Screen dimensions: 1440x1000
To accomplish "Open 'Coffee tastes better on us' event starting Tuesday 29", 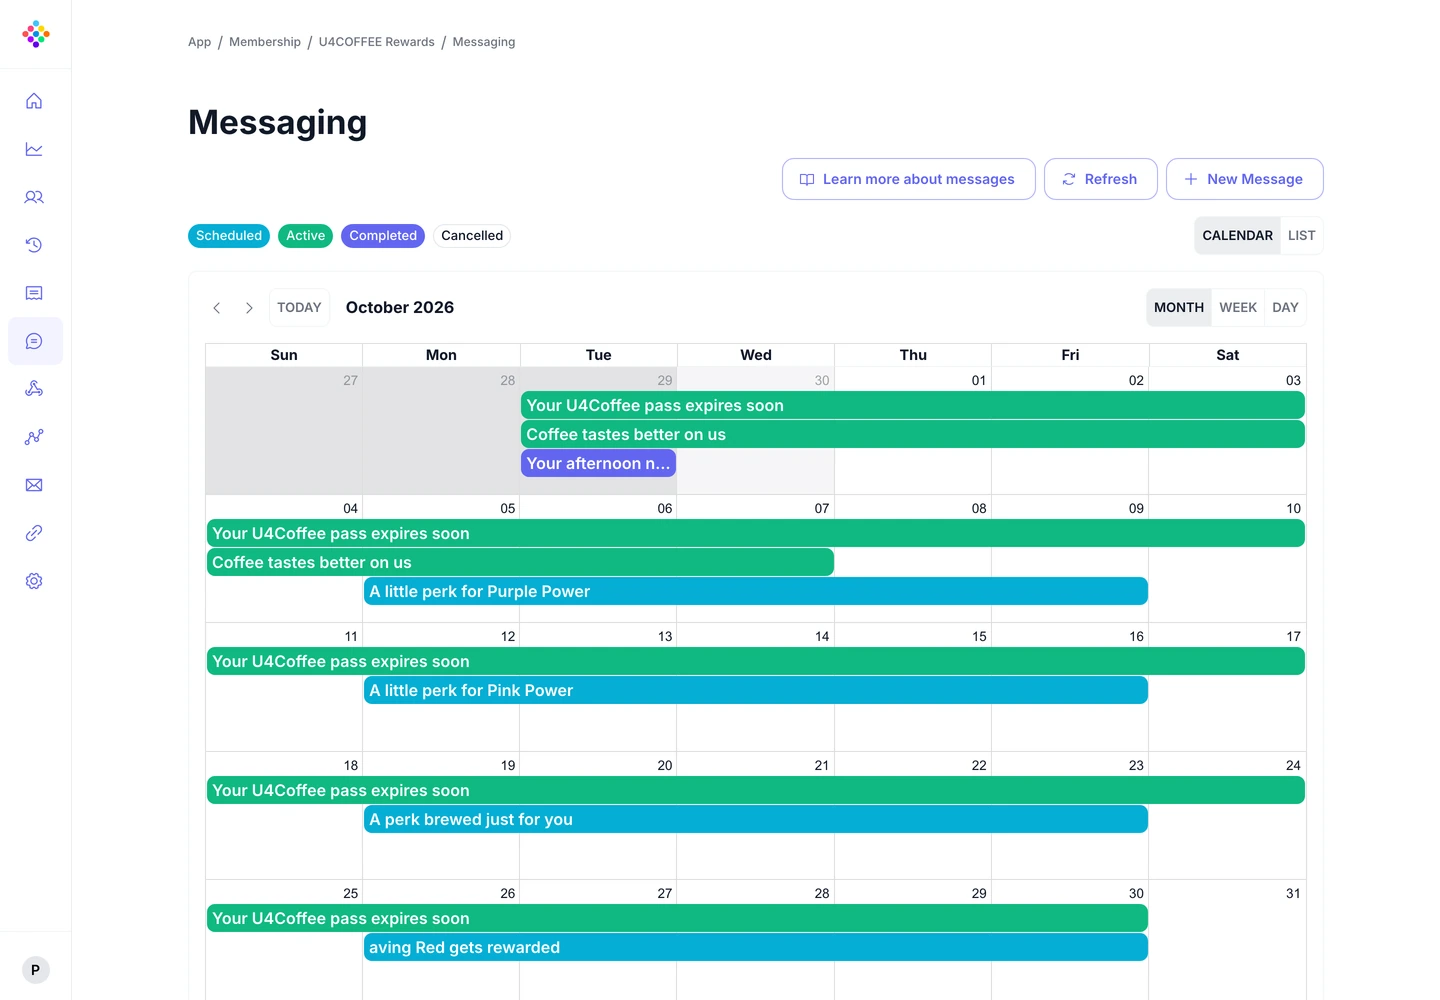I will (913, 434).
